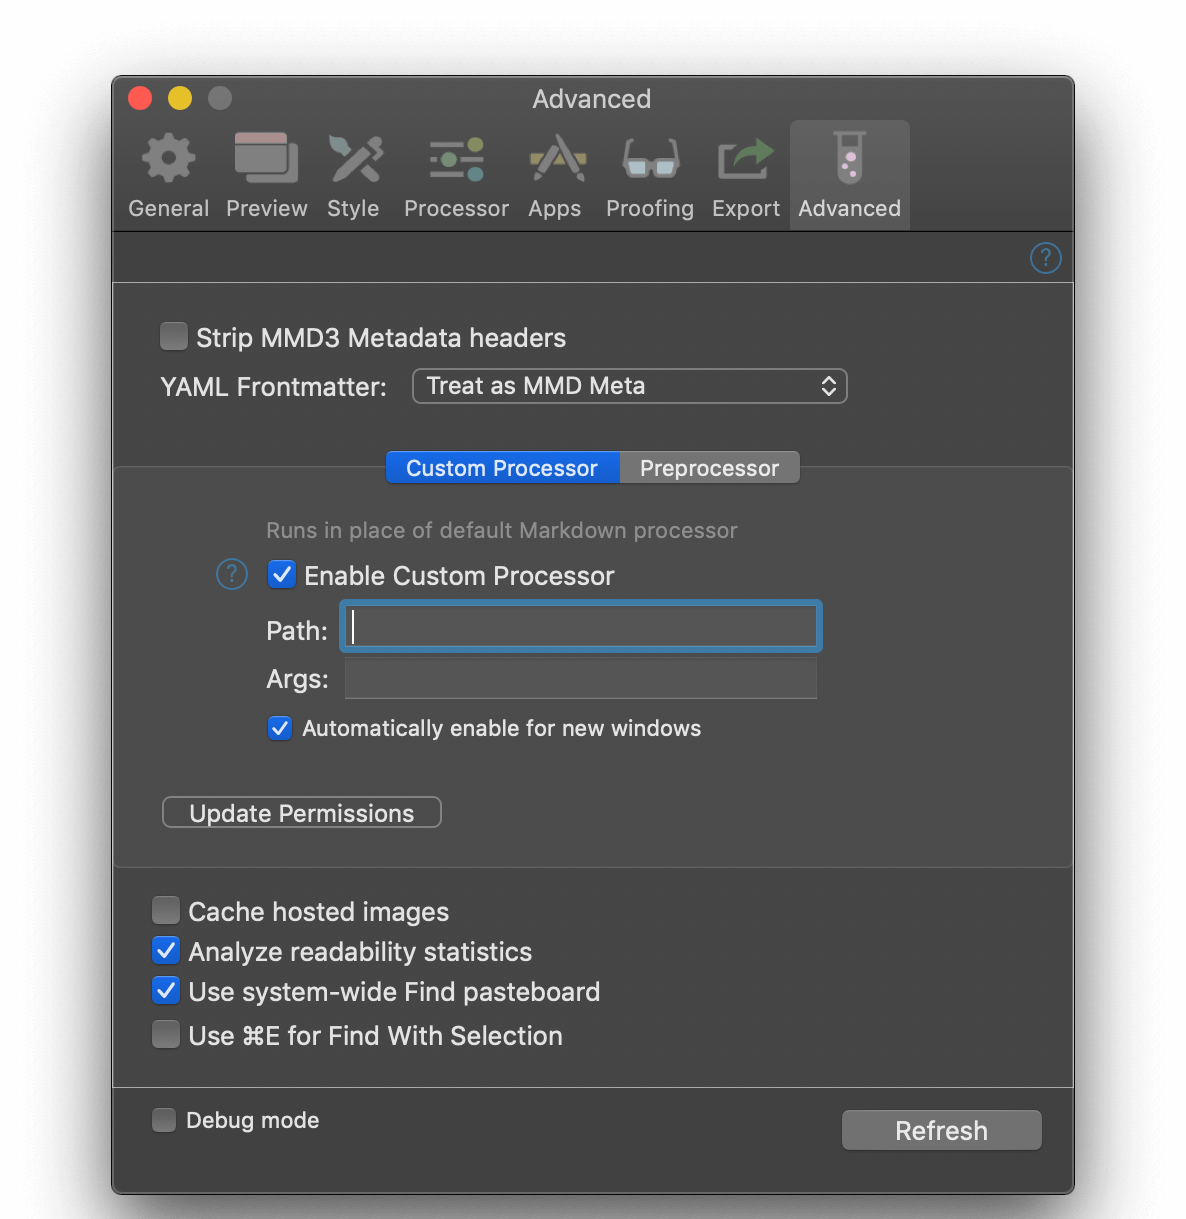The width and height of the screenshot is (1186, 1219).
Task: Select the Custom Processor tab
Action: (502, 468)
